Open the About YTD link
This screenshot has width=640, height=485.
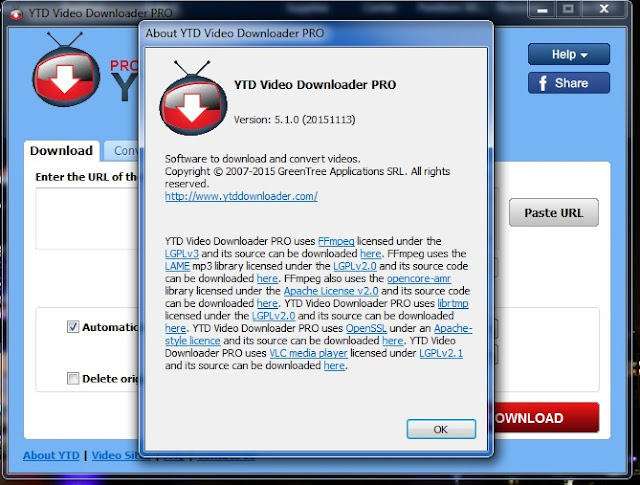tap(51, 455)
